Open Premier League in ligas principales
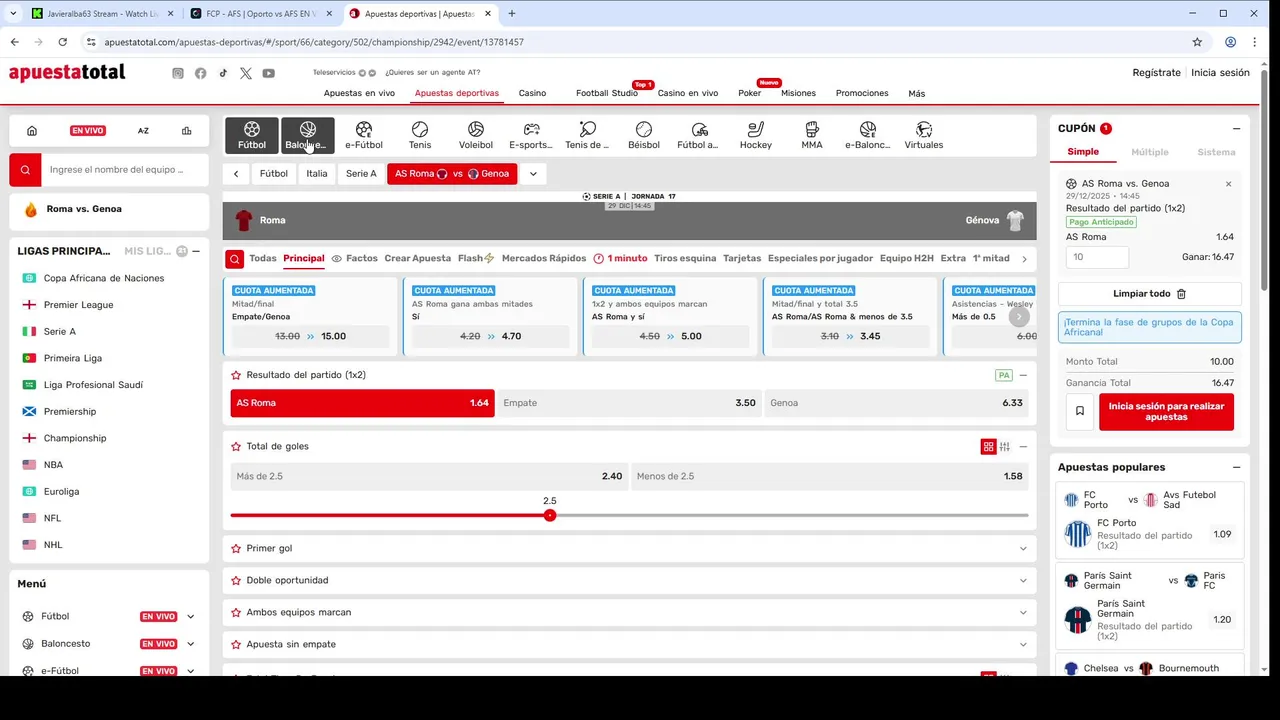 click(78, 305)
